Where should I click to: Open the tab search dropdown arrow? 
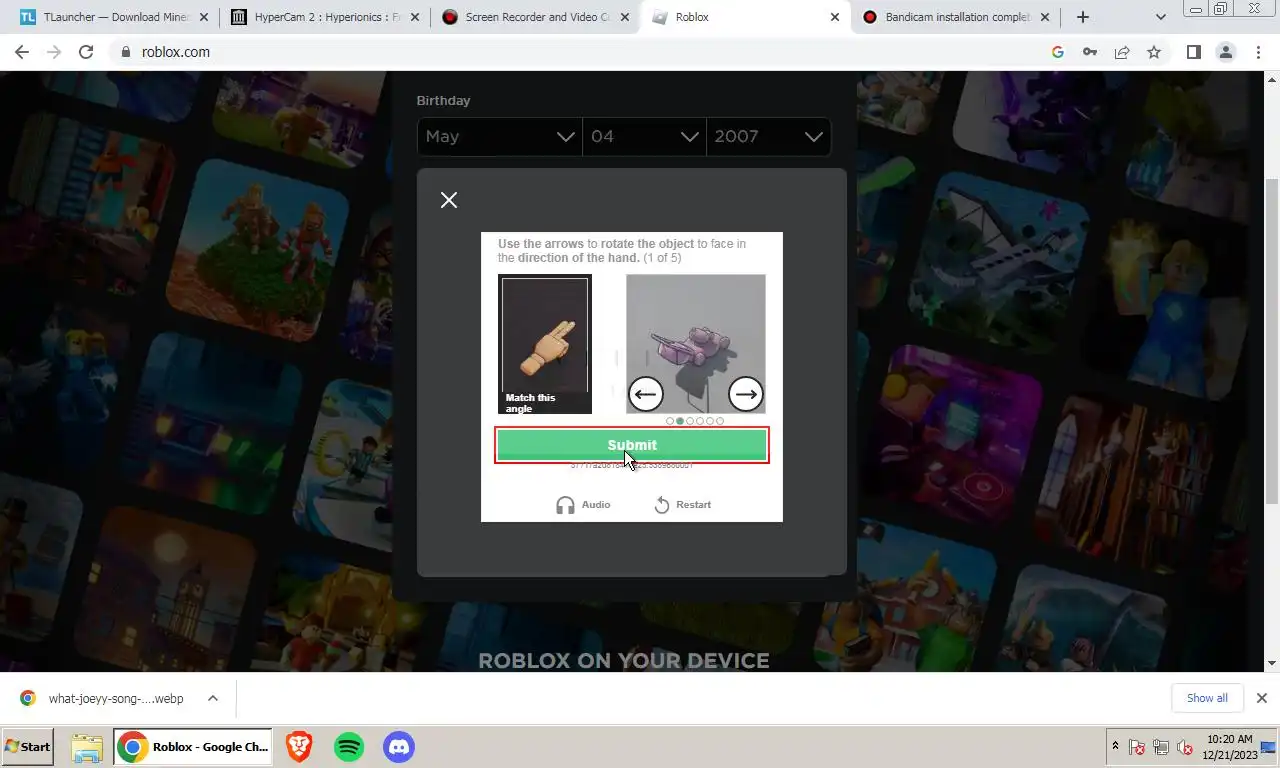tap(1161, 17)
